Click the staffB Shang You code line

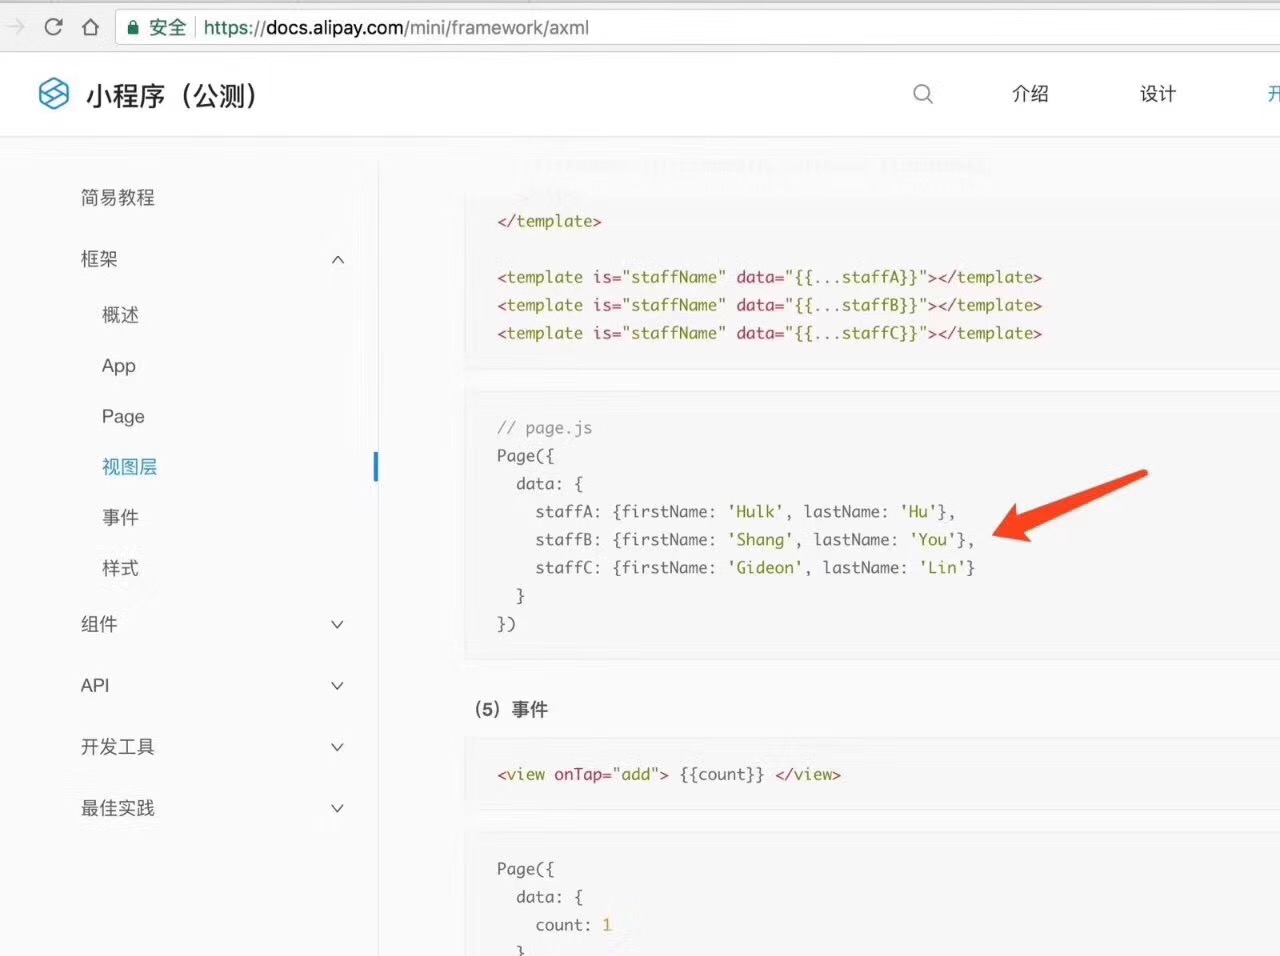755,540
